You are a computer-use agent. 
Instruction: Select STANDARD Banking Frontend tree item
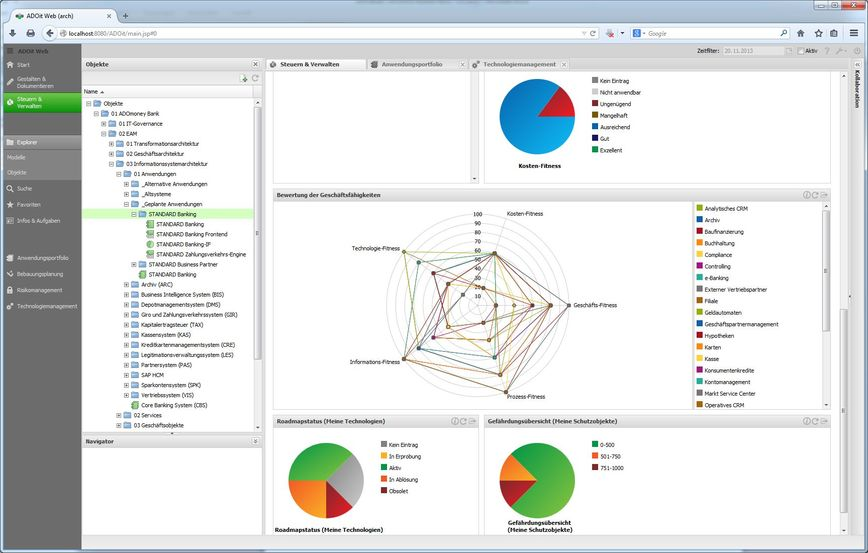[x=192, y=234]
